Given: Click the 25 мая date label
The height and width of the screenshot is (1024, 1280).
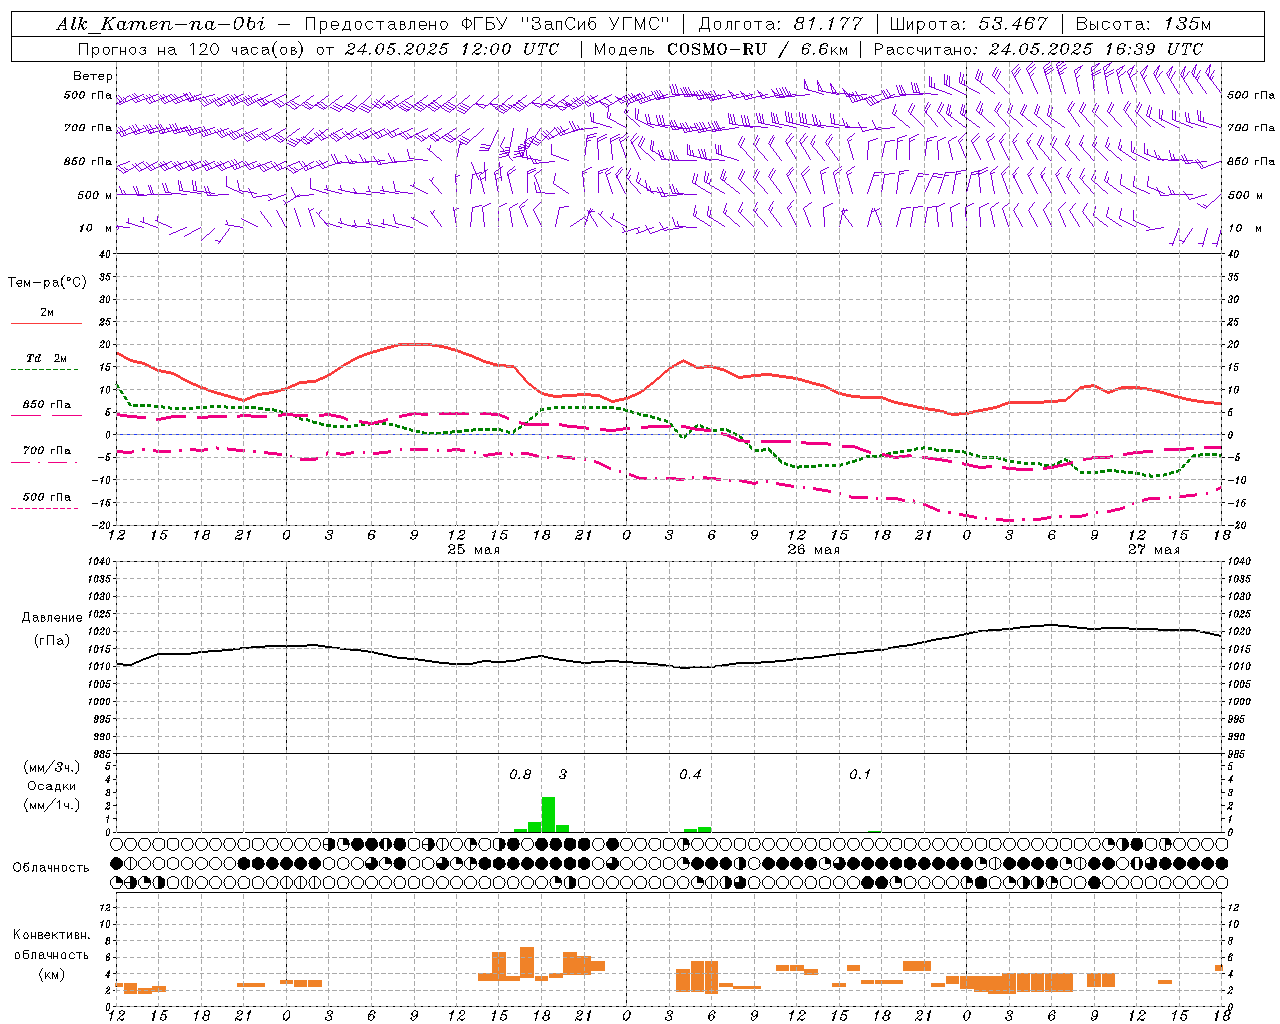Looking at the screenshot, I should [x=474, y=550].
